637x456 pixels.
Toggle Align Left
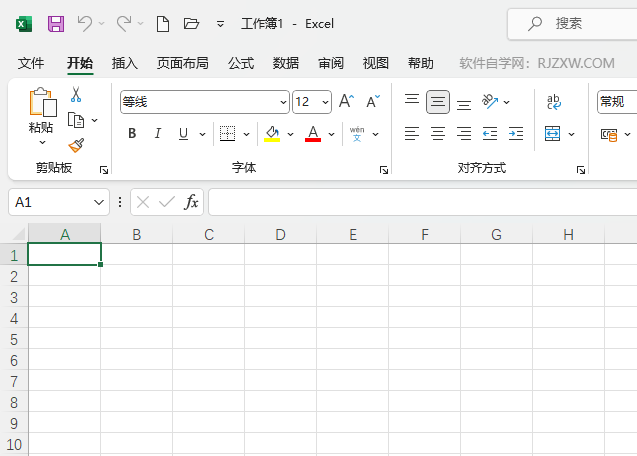pos(412,133)
